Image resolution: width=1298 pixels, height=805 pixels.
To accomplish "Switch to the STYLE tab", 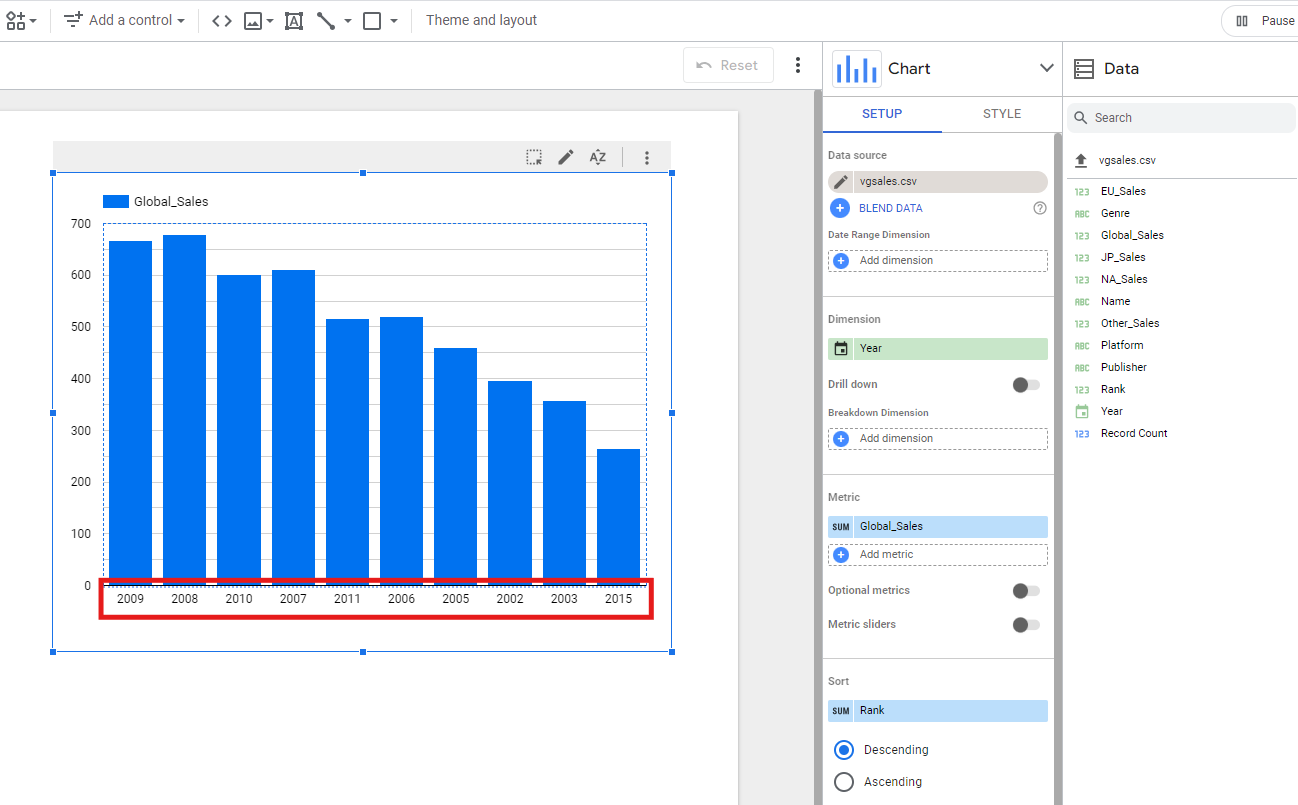I will pos(1001,114).
